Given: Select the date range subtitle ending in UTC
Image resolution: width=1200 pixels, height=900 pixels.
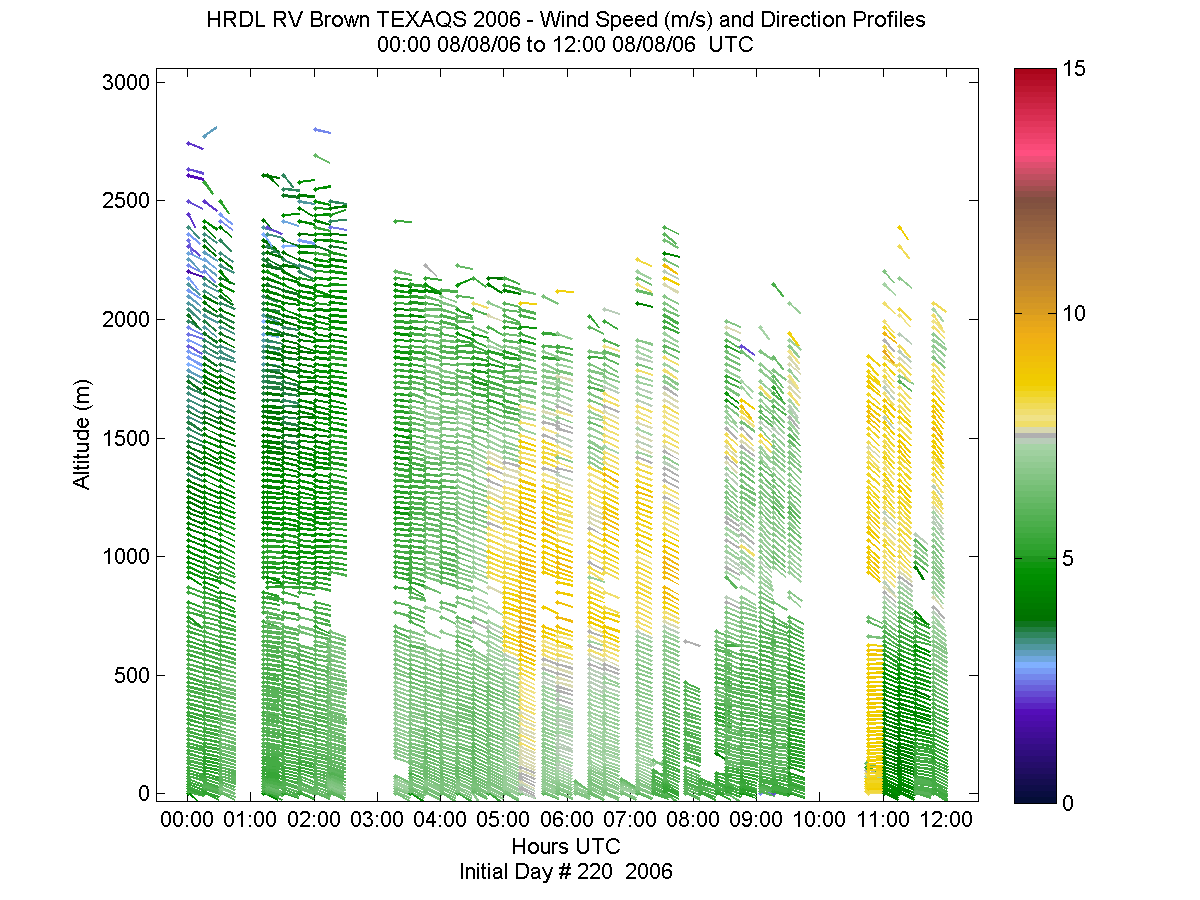Looking at the screenshot, I should pyautogui.click(x=565, y=45).
